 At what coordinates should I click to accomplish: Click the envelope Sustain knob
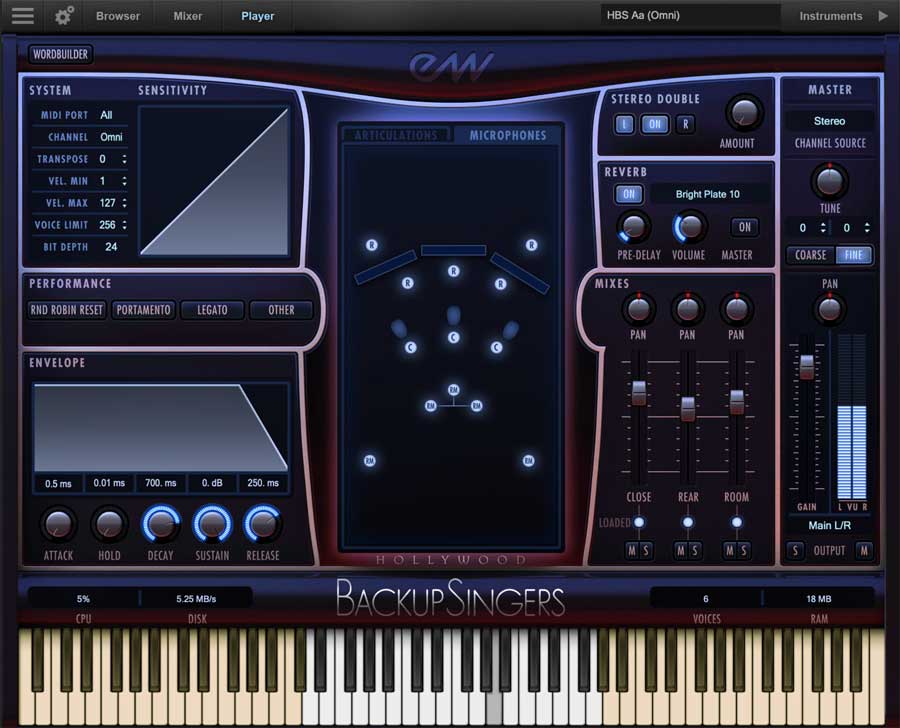pyautogui.click(x=212, y=524)
